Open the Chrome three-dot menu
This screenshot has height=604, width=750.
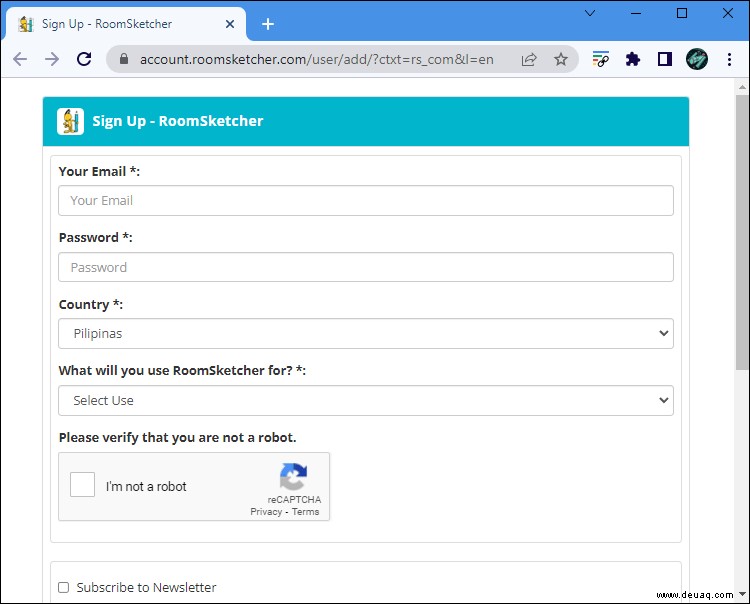pos(729,59)
